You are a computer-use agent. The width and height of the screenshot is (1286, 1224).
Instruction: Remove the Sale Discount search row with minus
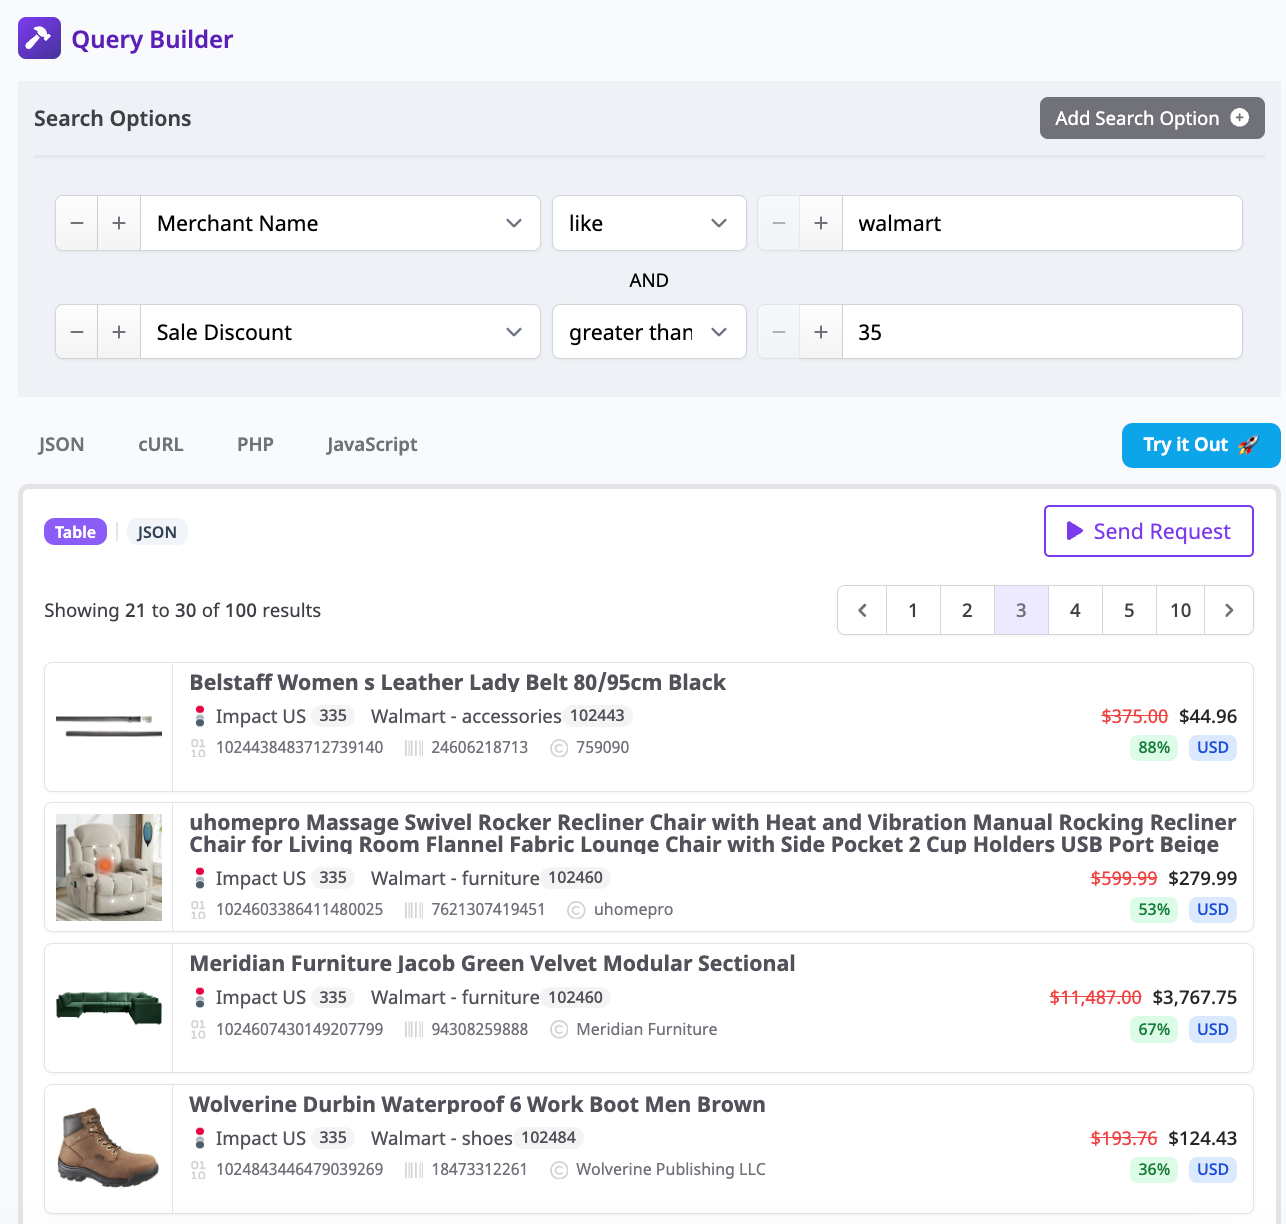click(77, 332)
